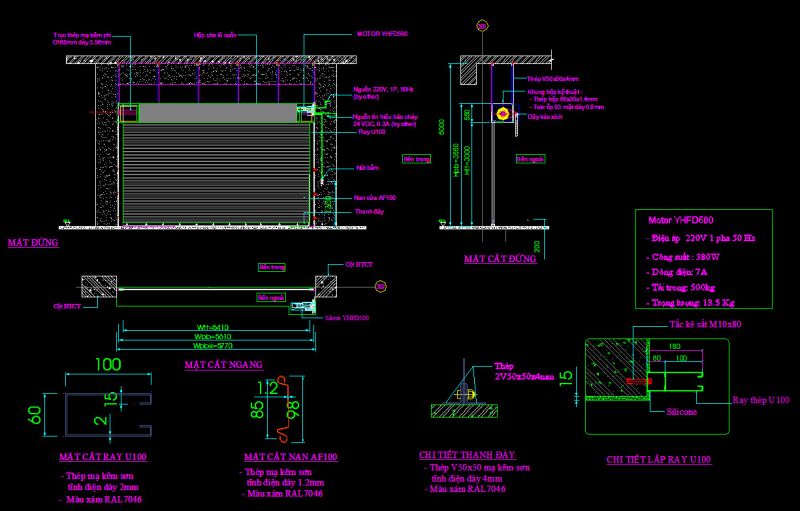Click the grid bubble beside horizontal section
The width and height of the screenshot is (800, 511).
(x=381, y=287)
